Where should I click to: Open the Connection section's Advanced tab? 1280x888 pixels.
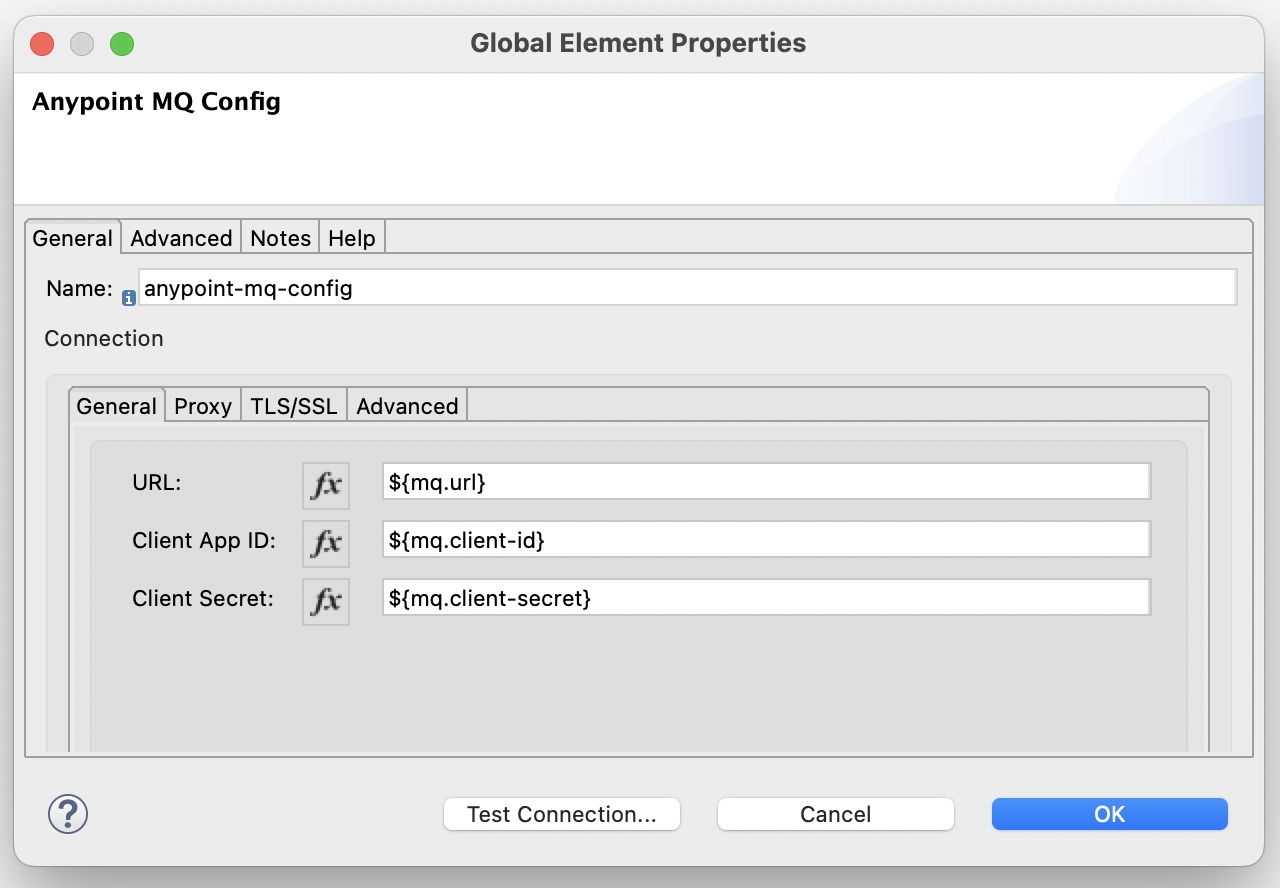click(407, 406)
